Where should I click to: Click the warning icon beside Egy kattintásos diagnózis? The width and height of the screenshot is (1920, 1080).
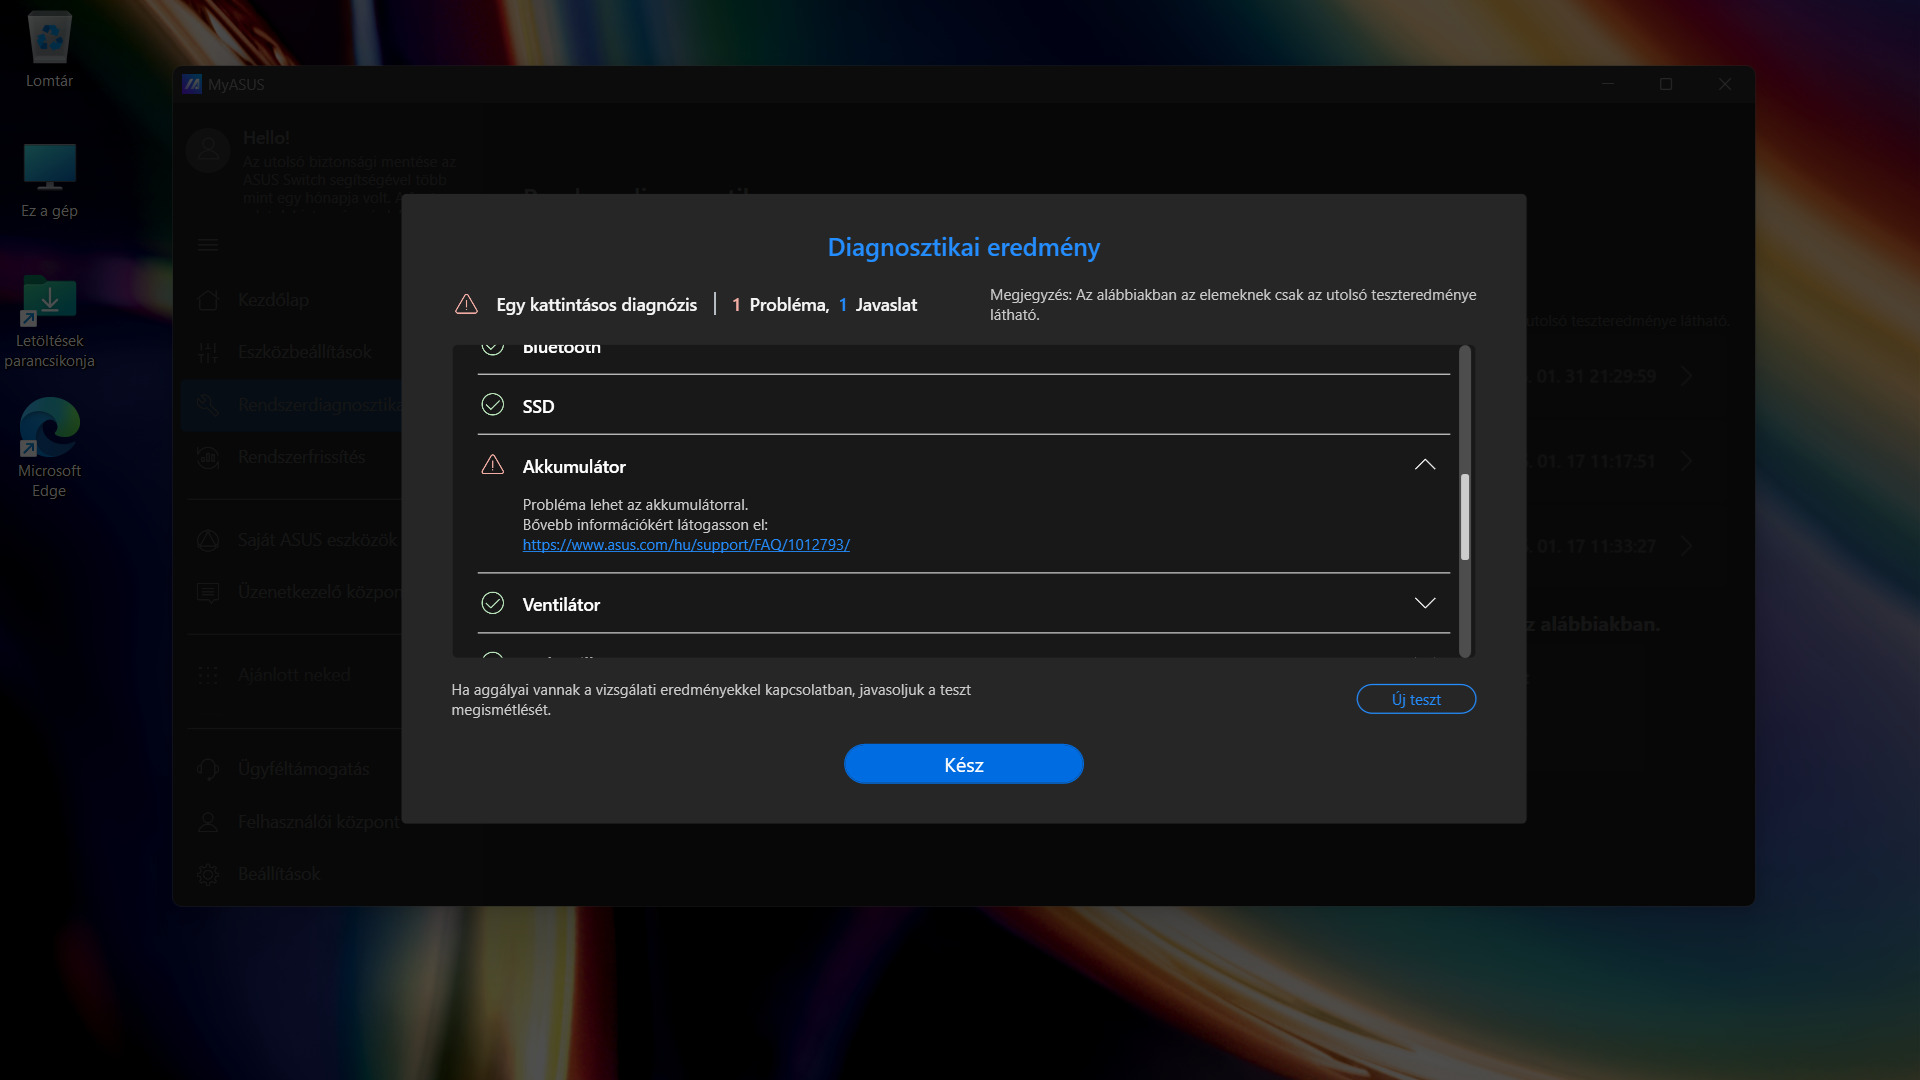(x=466, y=304)
